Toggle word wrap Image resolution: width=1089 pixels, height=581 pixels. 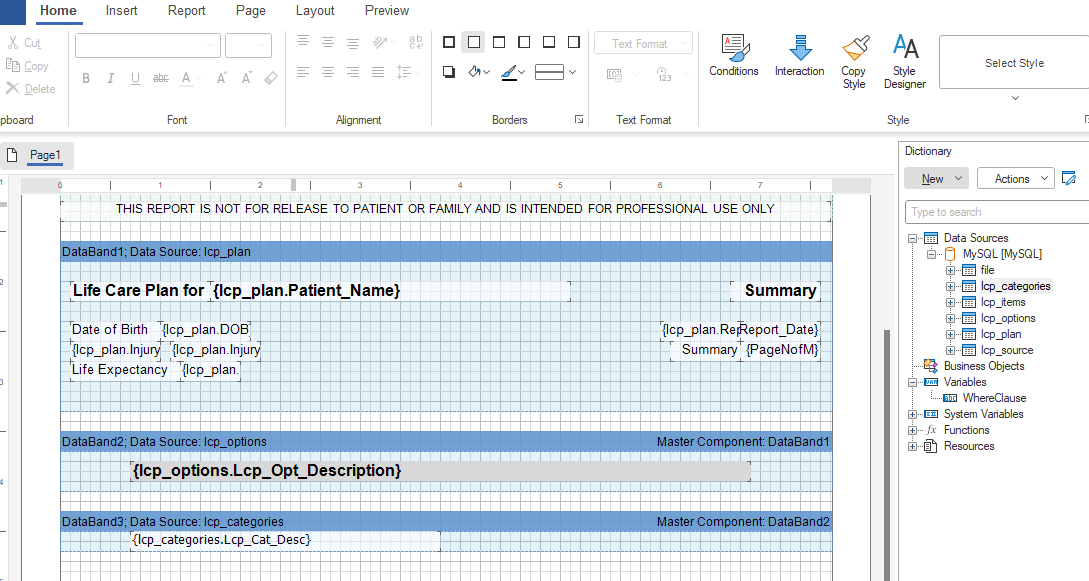(416, 42)
